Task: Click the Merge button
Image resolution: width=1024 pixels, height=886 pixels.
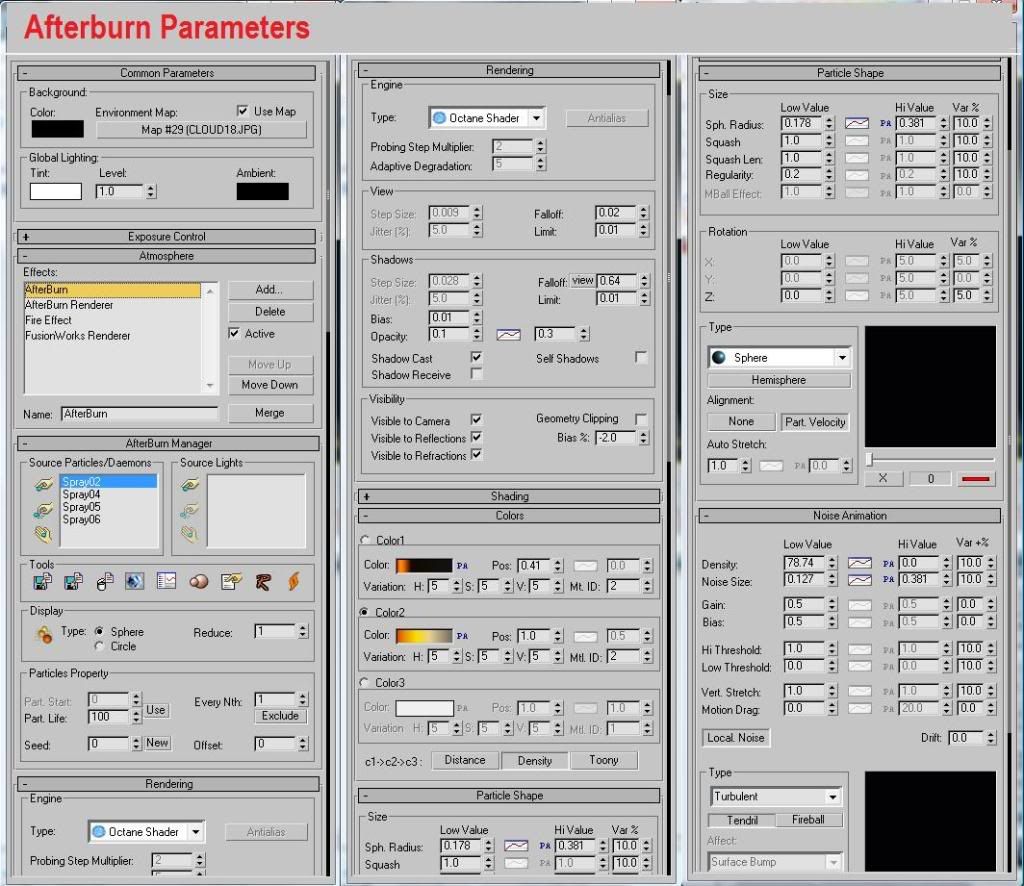Action: 270,413
